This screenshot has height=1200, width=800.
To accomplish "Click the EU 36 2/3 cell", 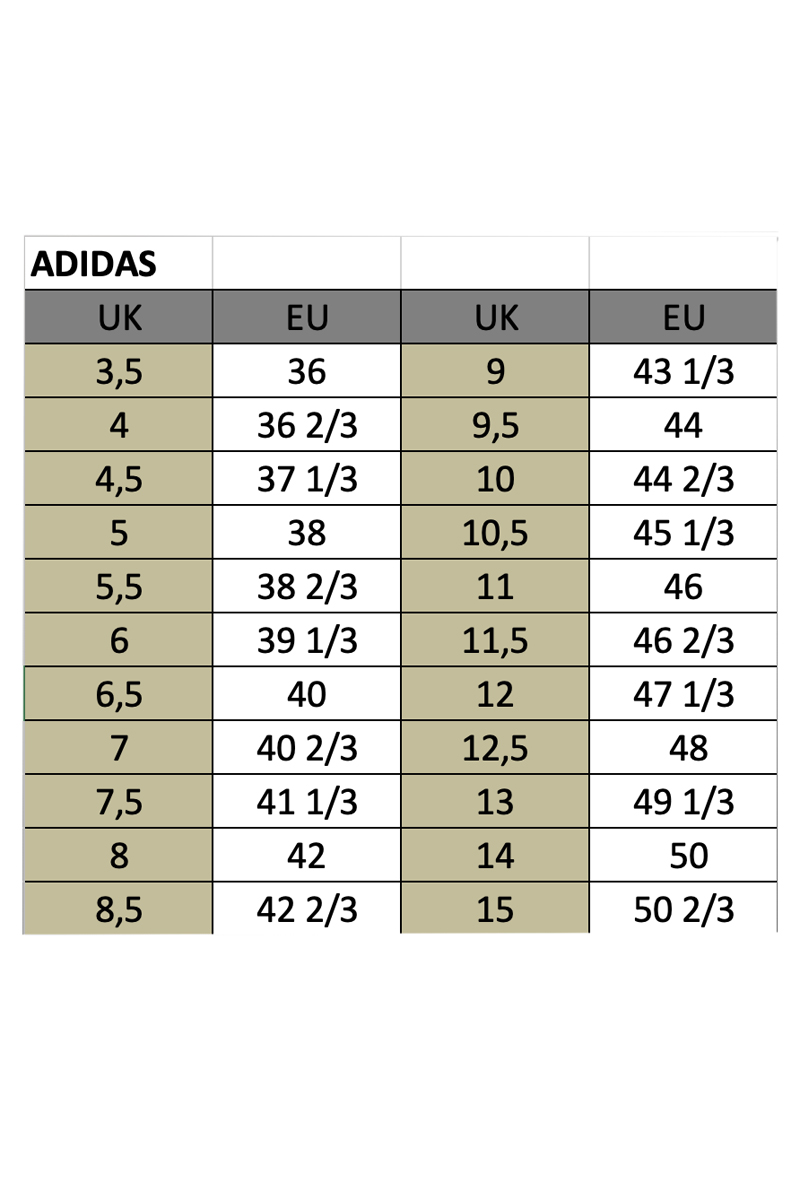I will [307, 426].
